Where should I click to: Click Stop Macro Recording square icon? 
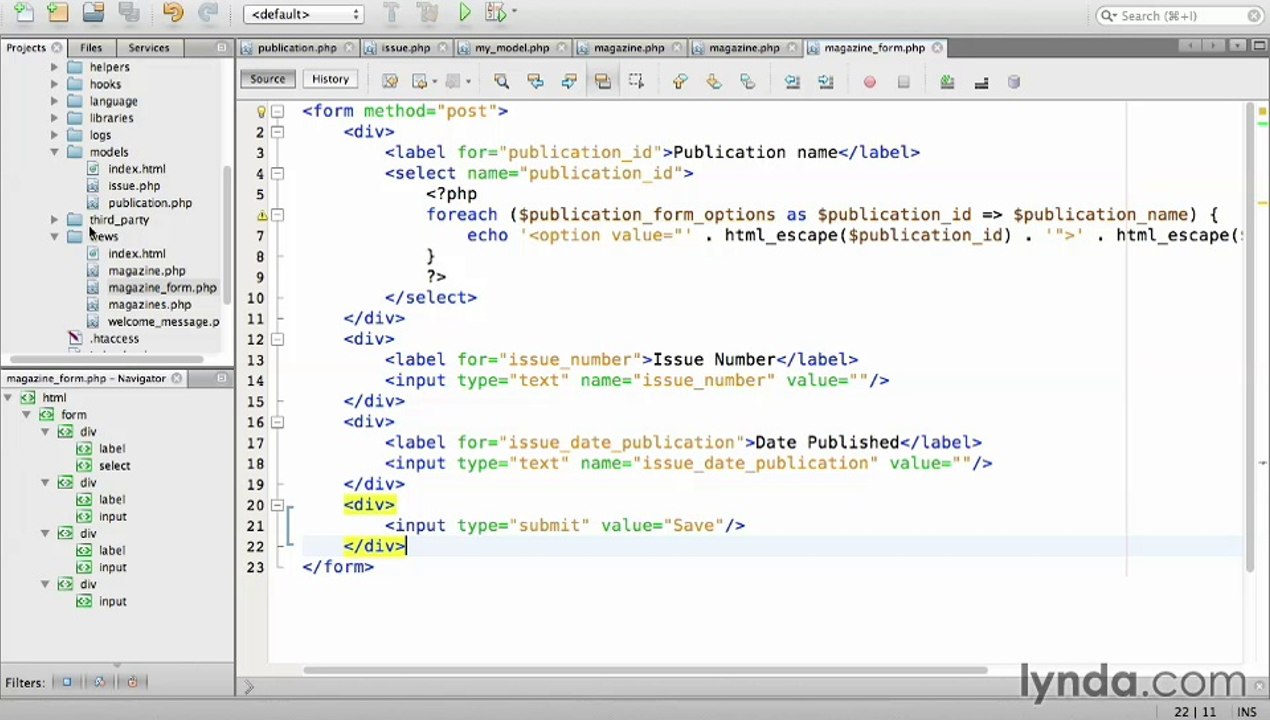click(903, 82)
